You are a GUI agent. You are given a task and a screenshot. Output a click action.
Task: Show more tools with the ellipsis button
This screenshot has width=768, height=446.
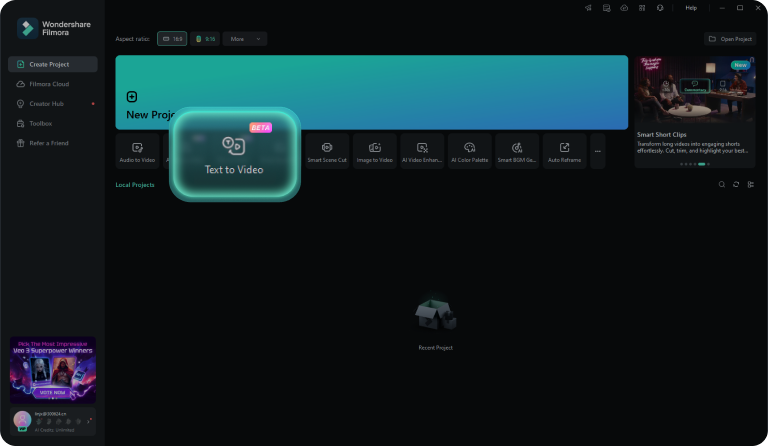click(598, 151)
